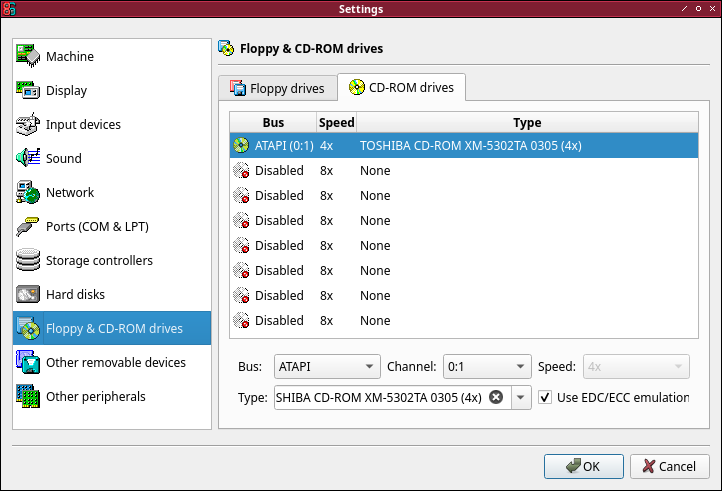Open the Hard disks settings page

coord(112,294)
